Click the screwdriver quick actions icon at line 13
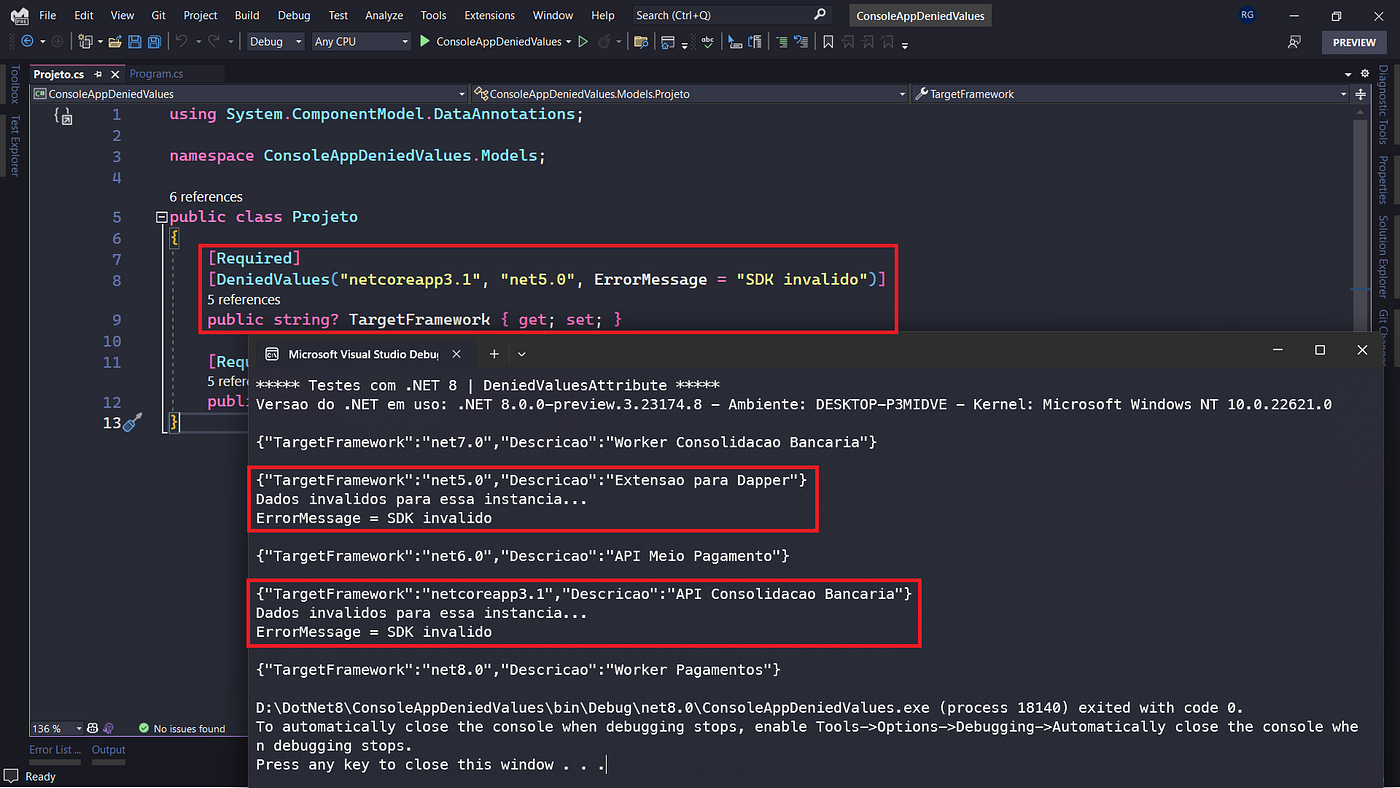 click(x=132, y=422)
